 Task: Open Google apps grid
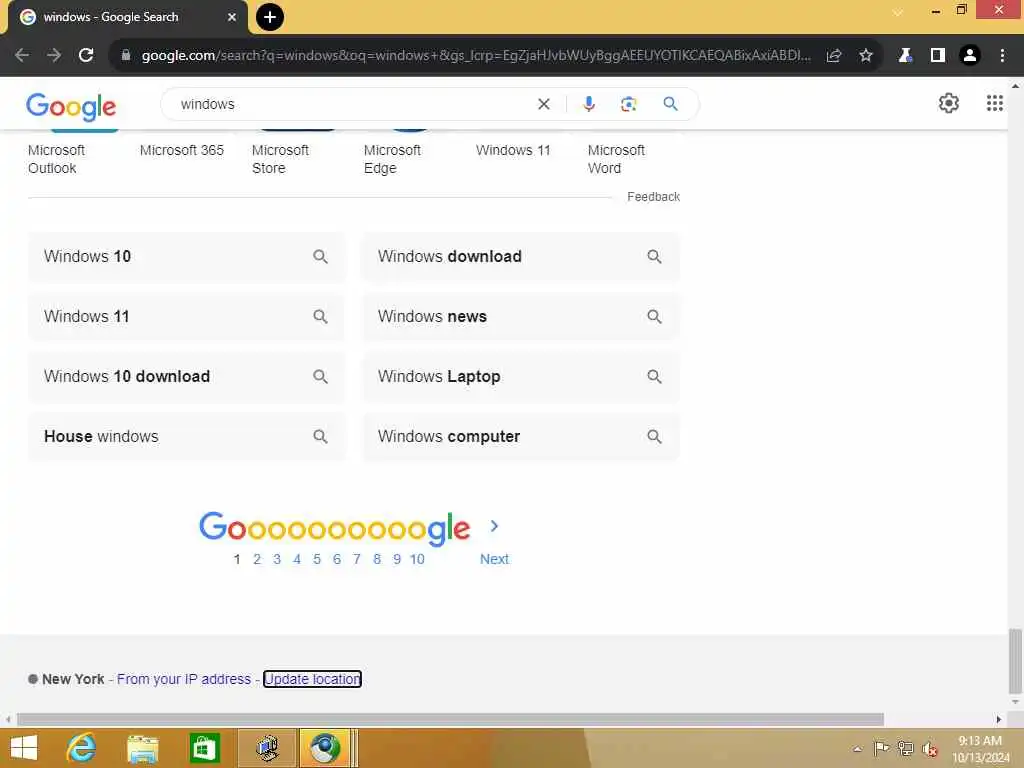[995, 103]
